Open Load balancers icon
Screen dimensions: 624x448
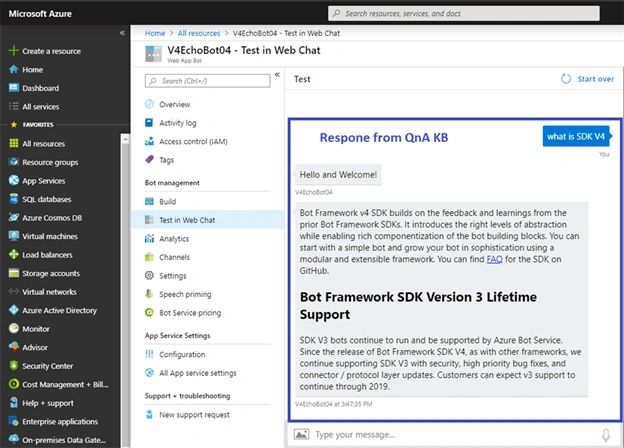click(x=14, y=254)
